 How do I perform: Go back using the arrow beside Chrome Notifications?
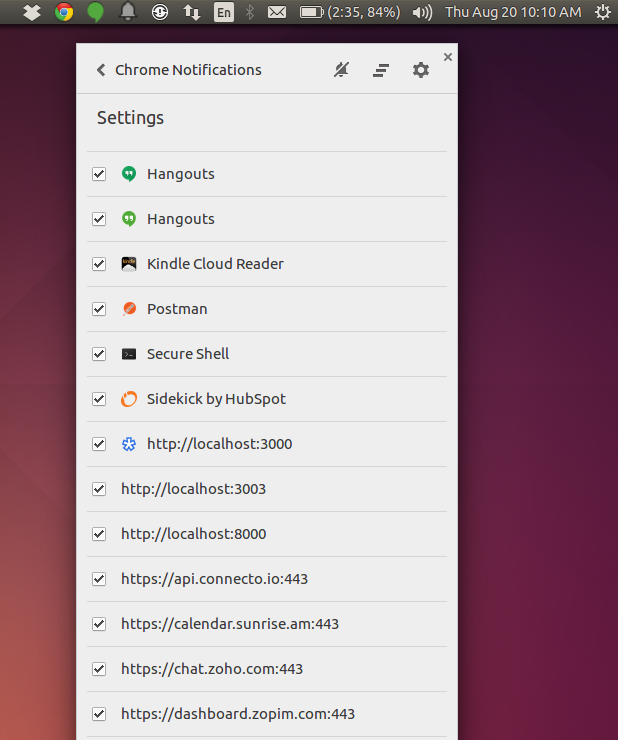(x=101, y=70)
